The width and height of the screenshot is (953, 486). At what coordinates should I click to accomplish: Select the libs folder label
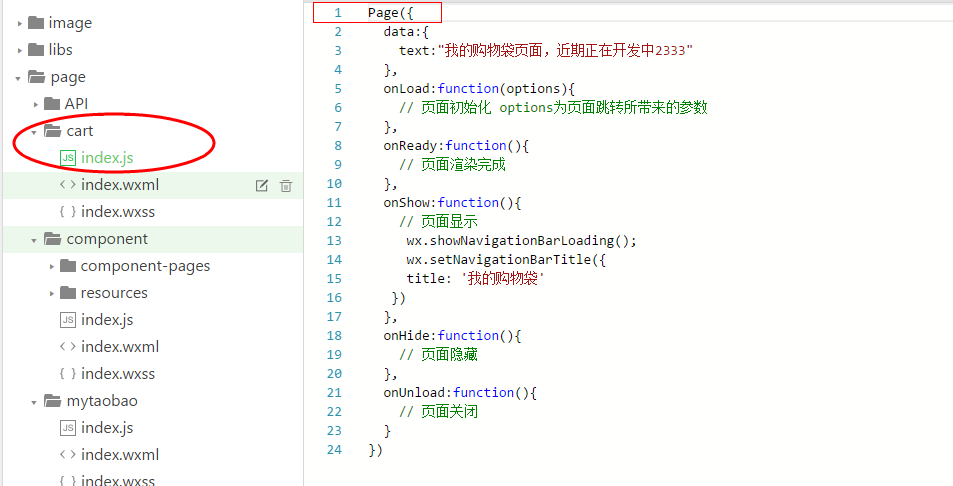pyautogui.click(x=61, y=50)
